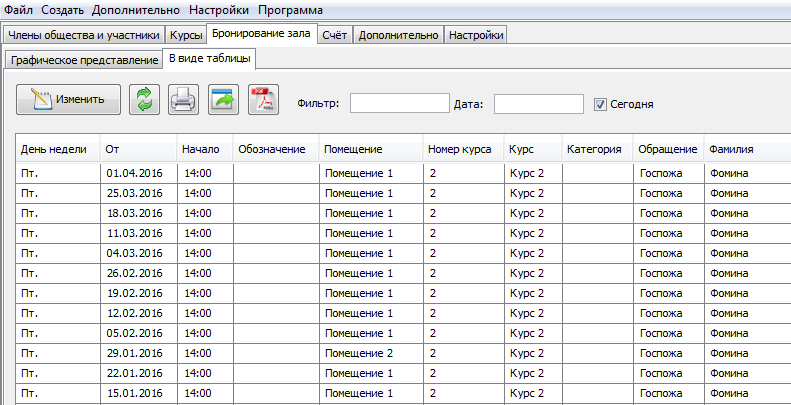
Task: Select the date cell 12.02.2016
Action: [139, 313]
